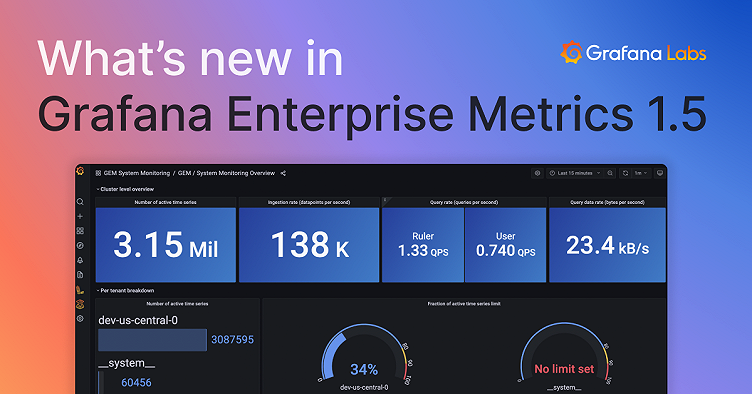Click the Grafana Enterprise Metrics 1.5 heading
Screen dimensions: 752x394
(x=372, y=115)
